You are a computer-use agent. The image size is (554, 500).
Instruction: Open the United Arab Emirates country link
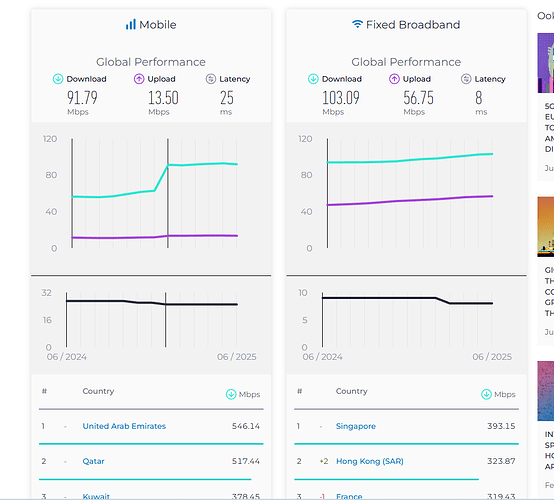coord(124,426)
